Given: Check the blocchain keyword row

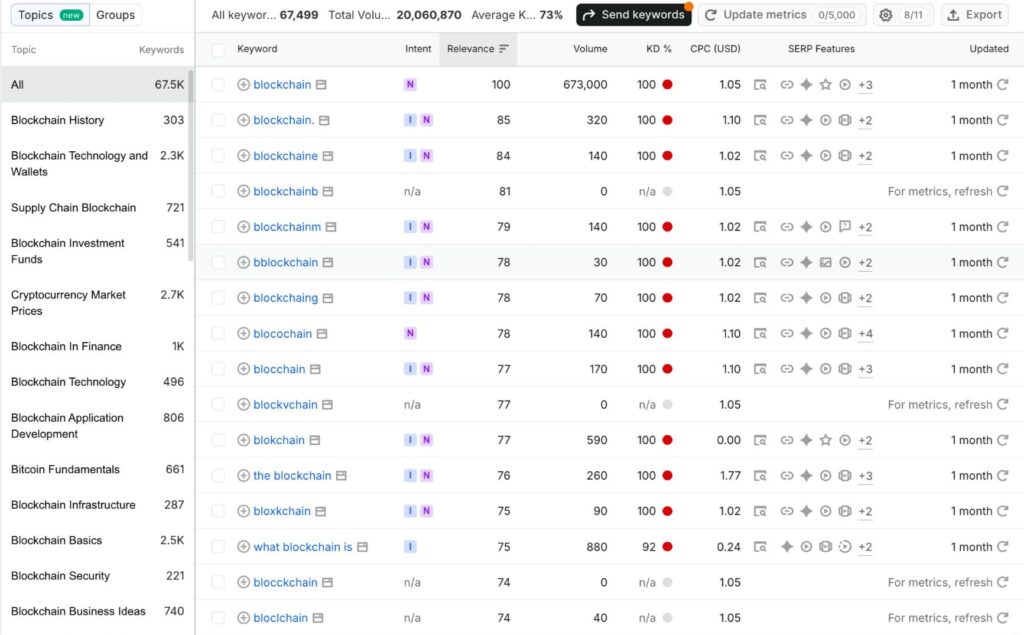Looking at the screenshot, I should [218, 368].
